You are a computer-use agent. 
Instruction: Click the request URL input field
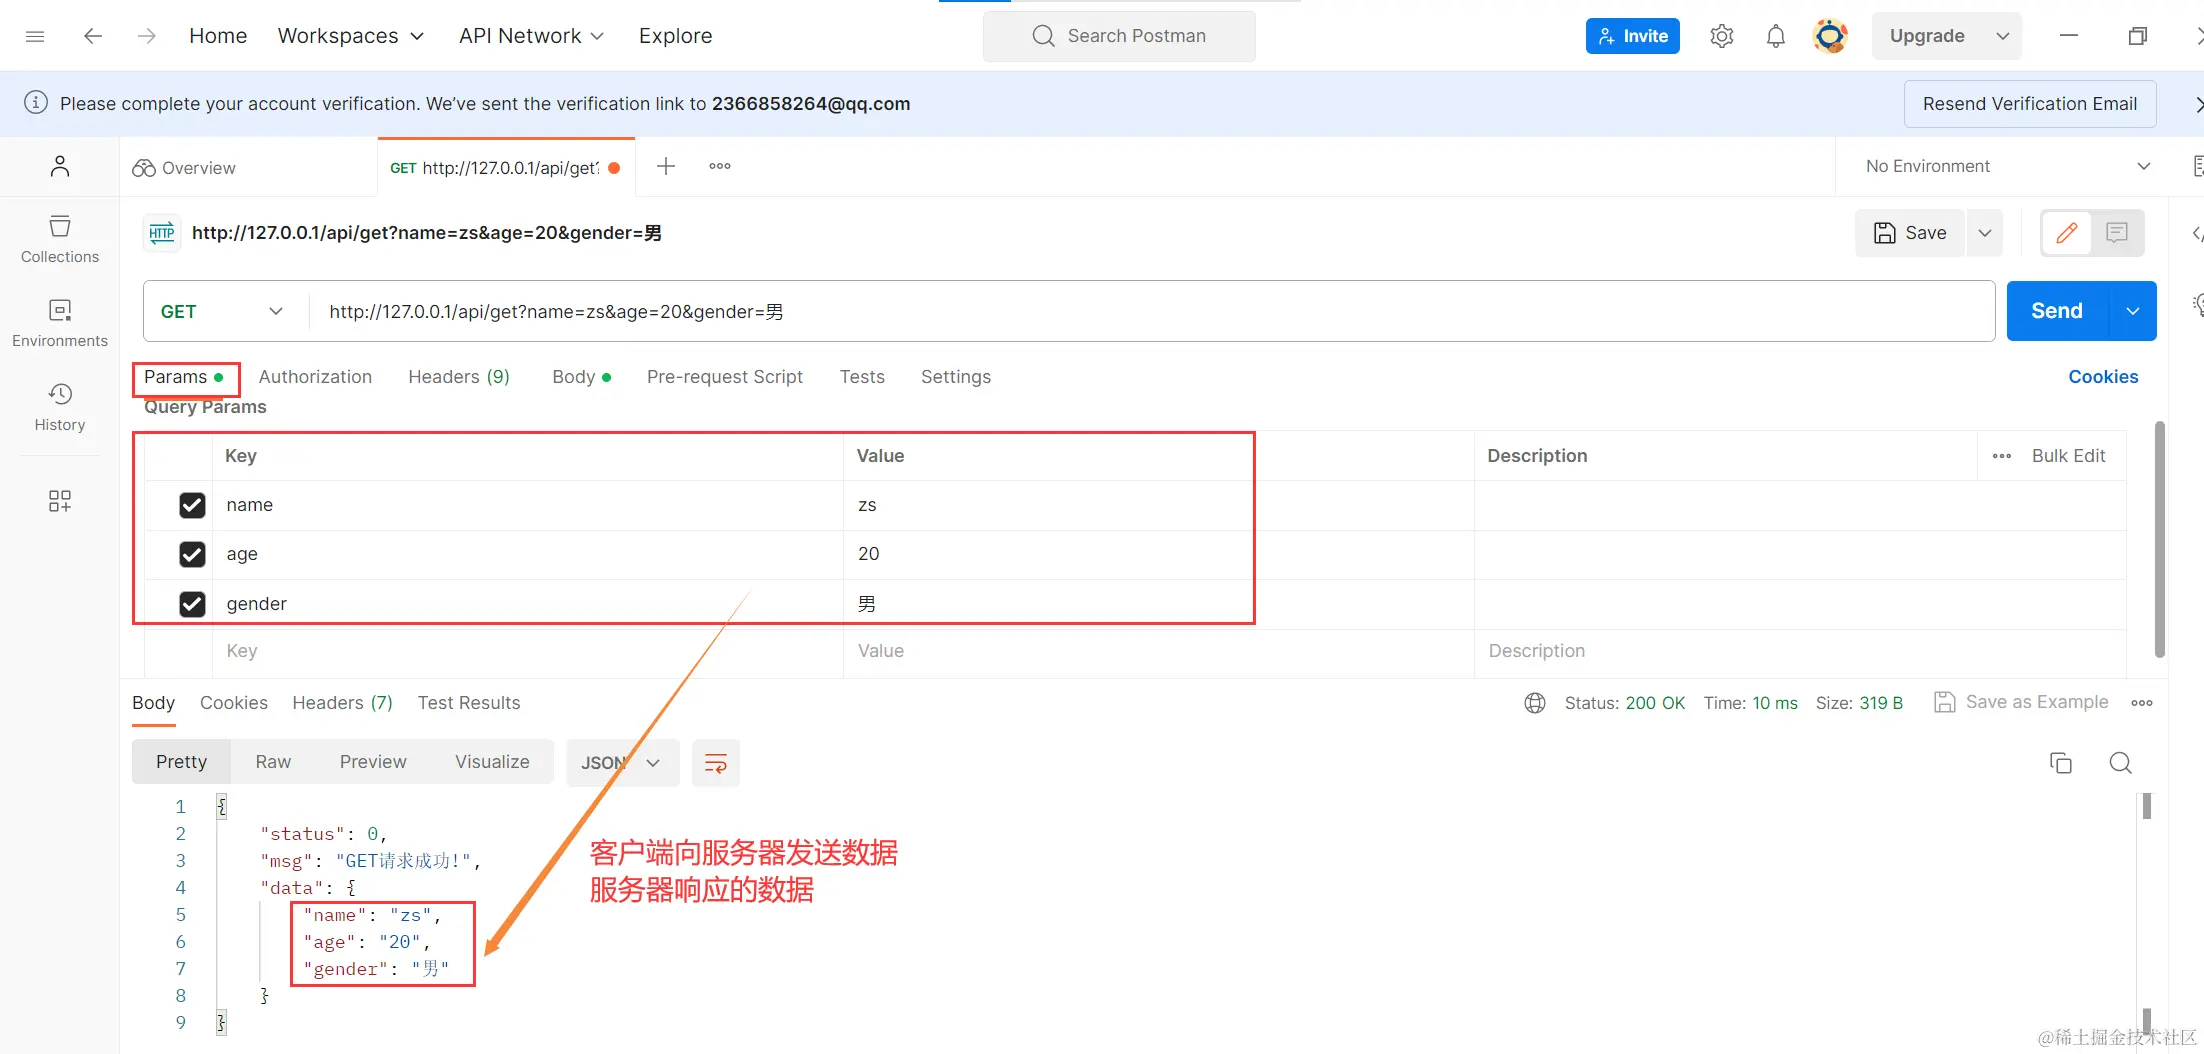coord(1151,312)
